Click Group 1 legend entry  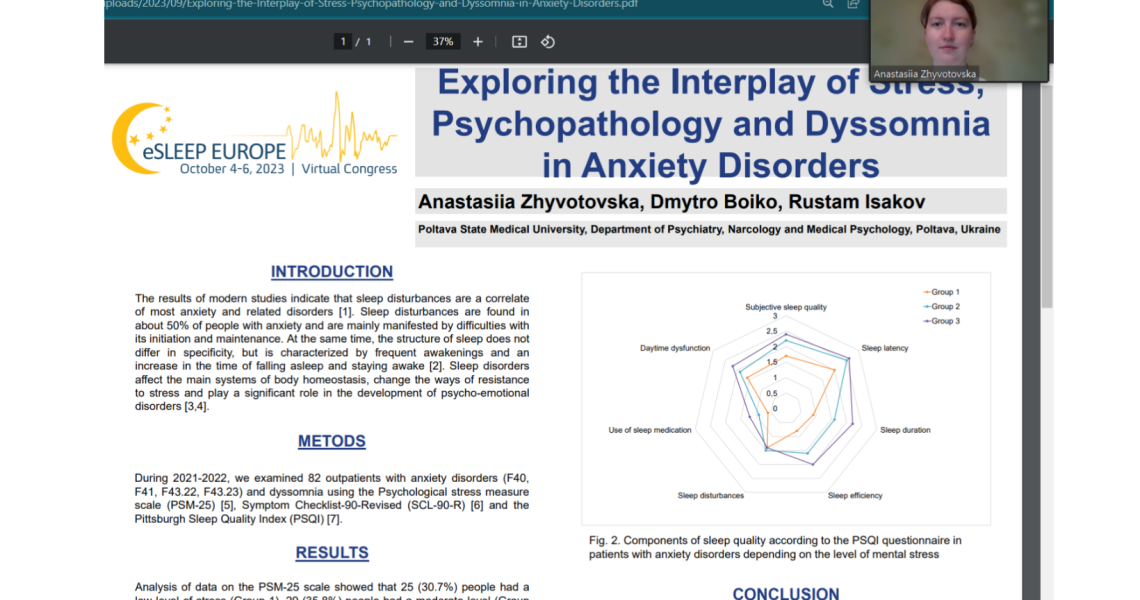click(942, 292)
